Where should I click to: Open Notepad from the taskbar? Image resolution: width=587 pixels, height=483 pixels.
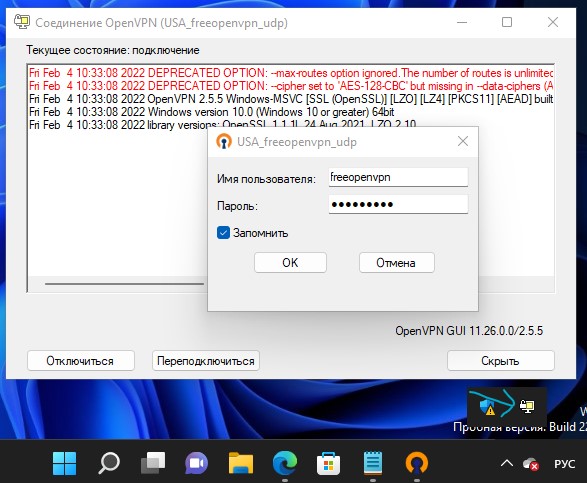click(372, 463)
